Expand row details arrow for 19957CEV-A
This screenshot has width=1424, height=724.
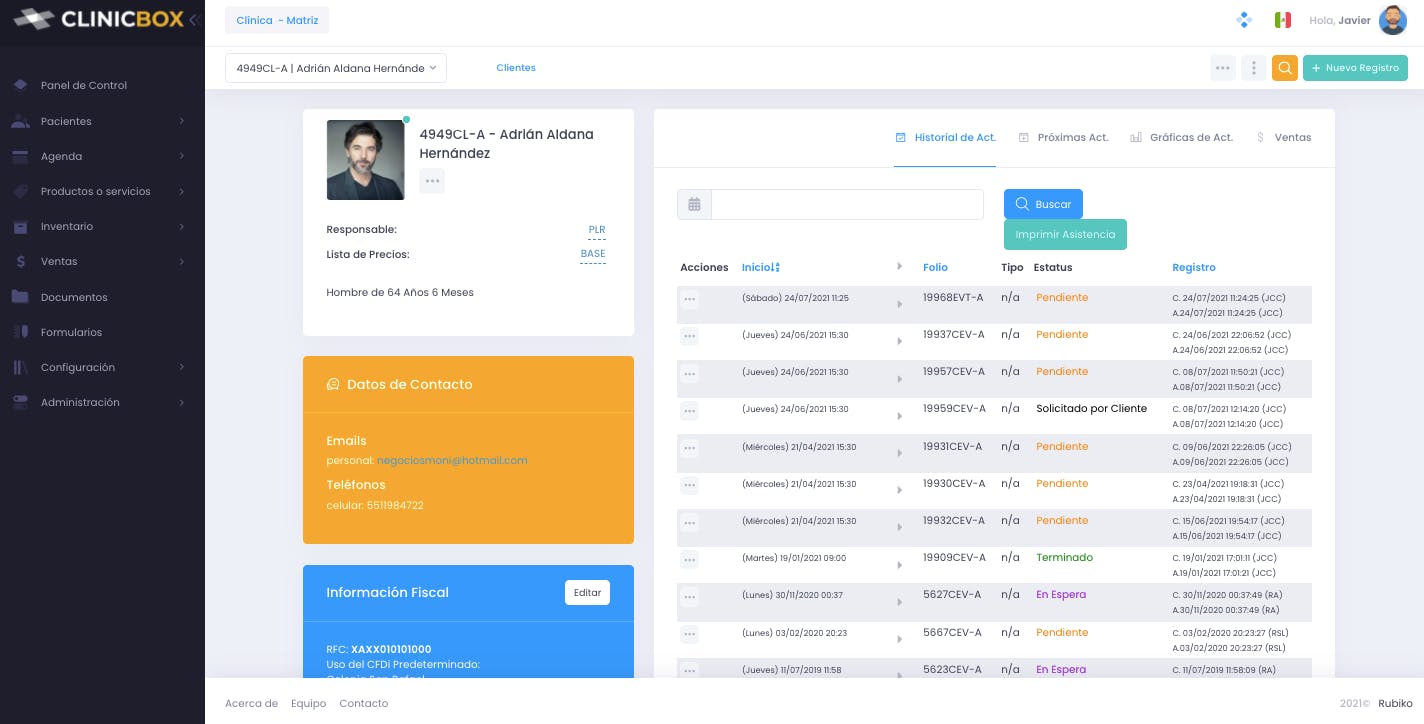[900, 378]
